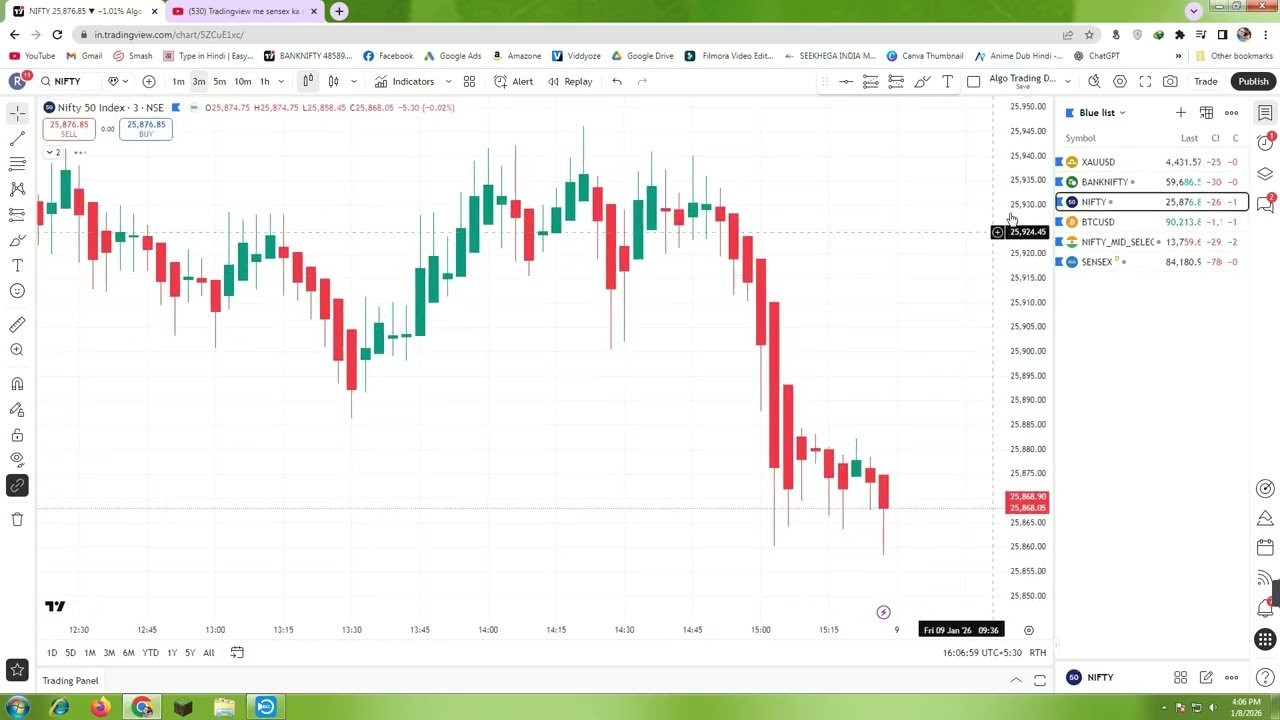Select BTCUSD in the watchlist
The height and width of the screenshot is (720, 1280).
[x=1098, y=221]
